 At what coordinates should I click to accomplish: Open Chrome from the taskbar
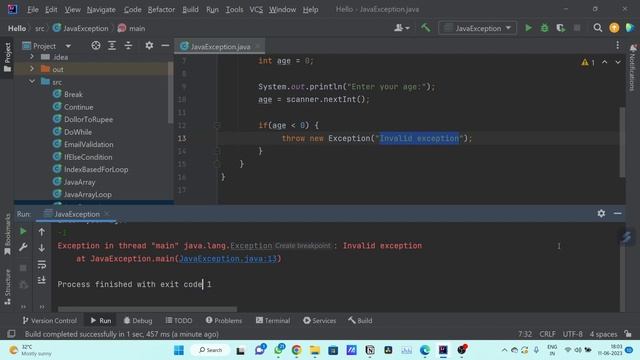click(x=296, y=350)
